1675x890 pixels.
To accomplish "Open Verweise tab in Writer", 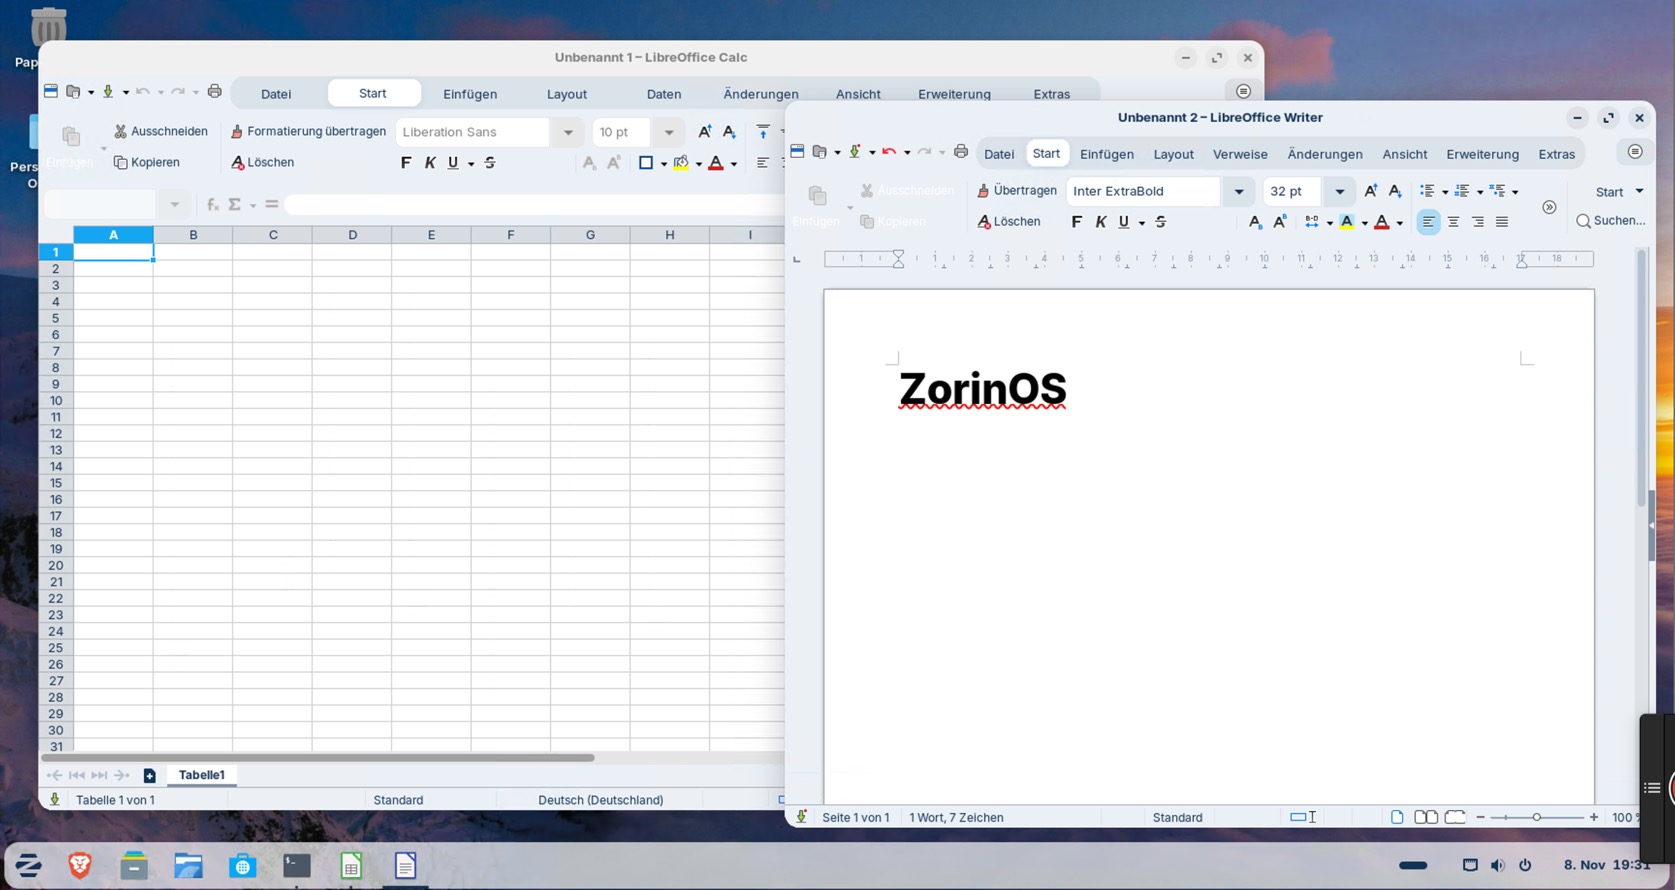I will click(1240, 154).
